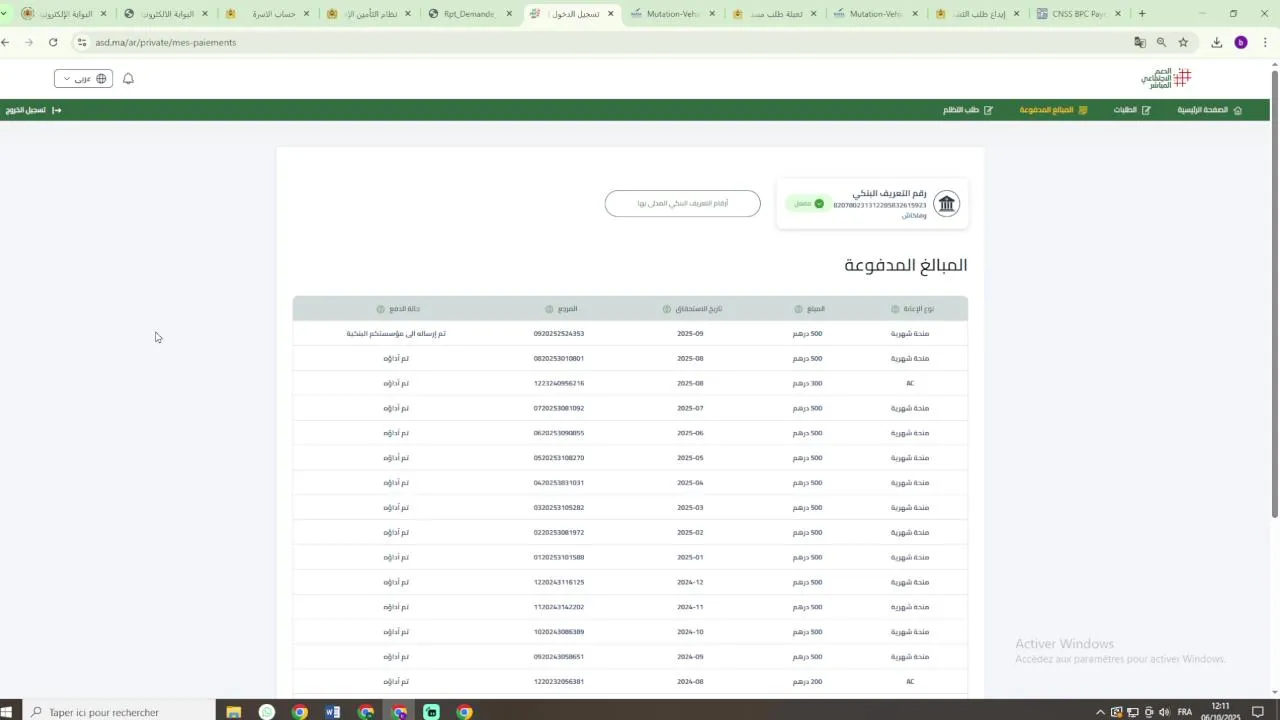Viewport: 1280px width, 720px height.
Task: Open the notifications bell icon
Action: 128,79
